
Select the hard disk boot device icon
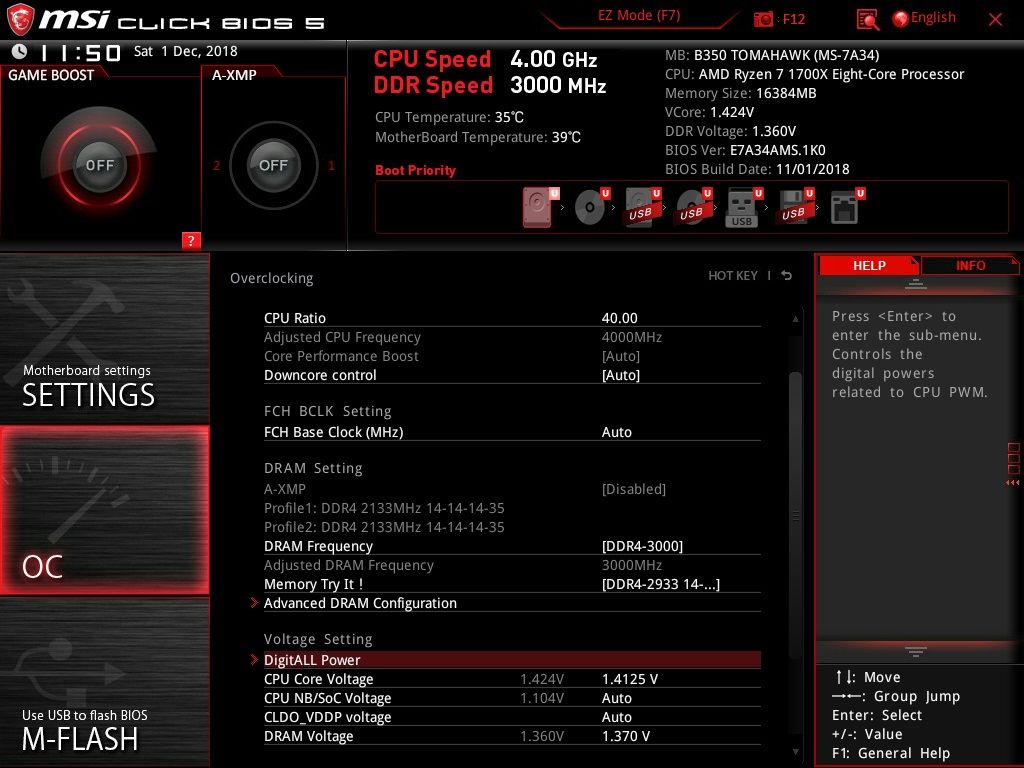(x=539, y=207)
